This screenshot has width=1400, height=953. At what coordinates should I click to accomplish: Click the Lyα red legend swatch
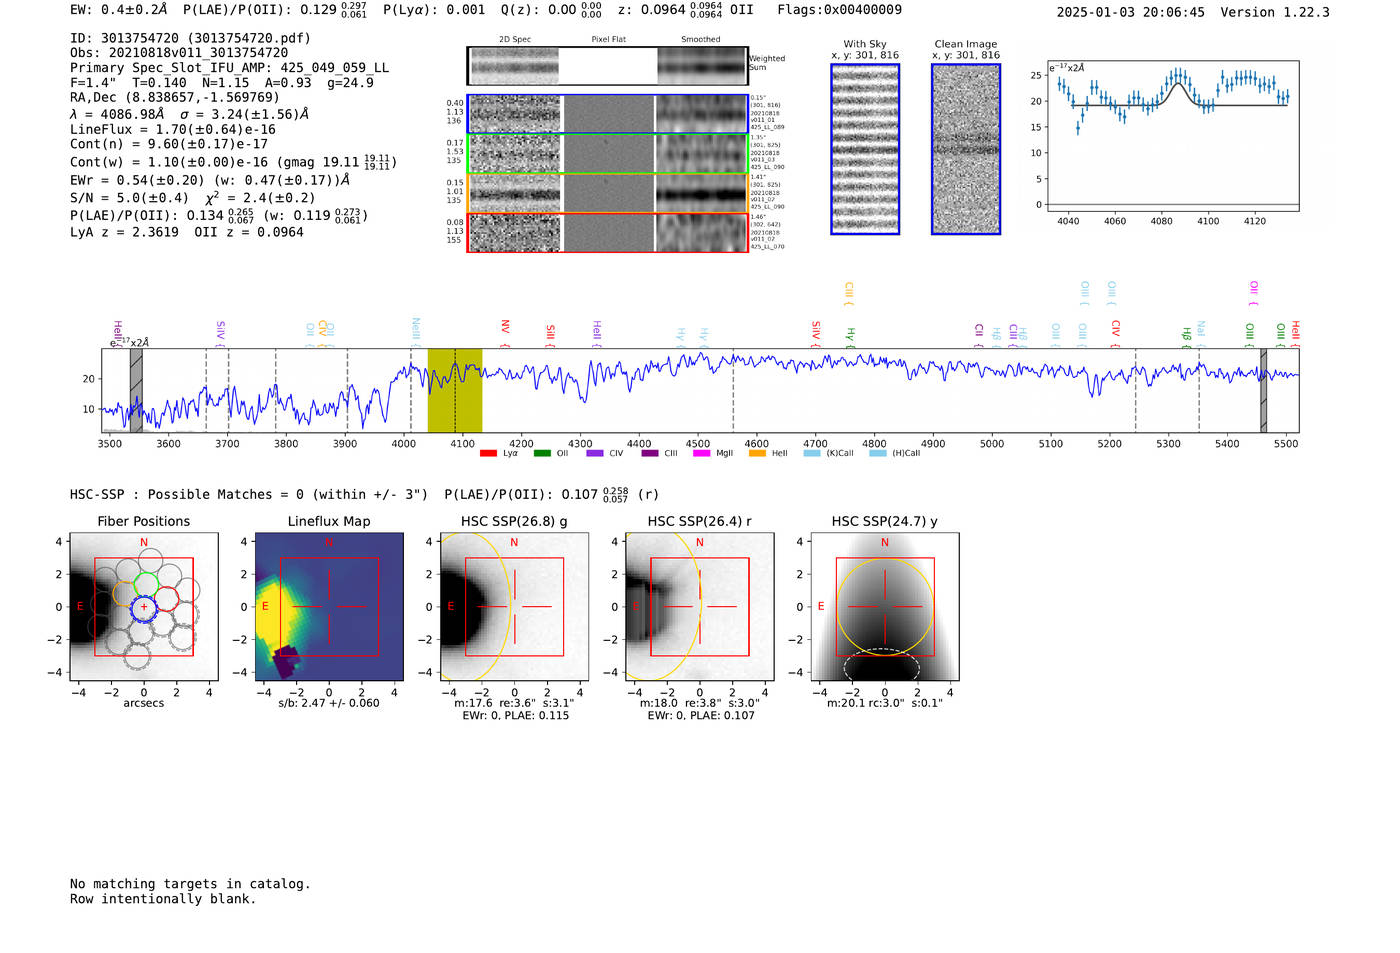click(x=488, y=454)
